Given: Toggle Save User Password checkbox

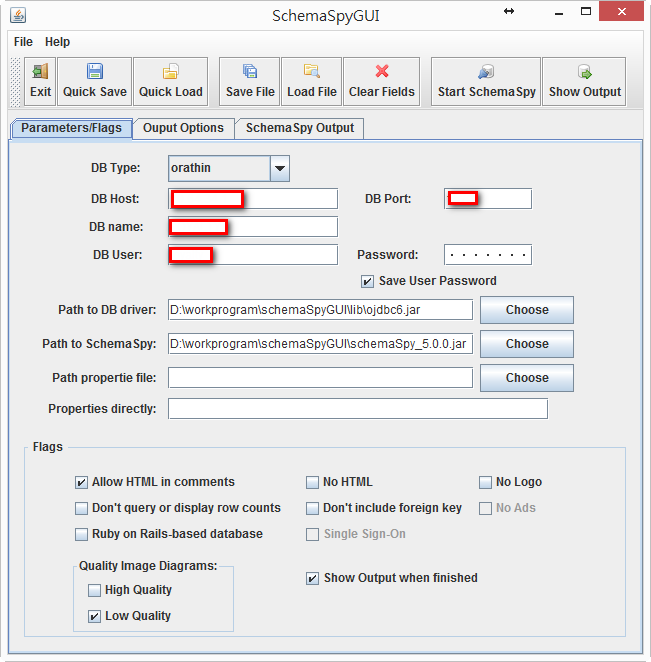Looking at the screenshot, I should pyautogui.click(x=367, y=281).
